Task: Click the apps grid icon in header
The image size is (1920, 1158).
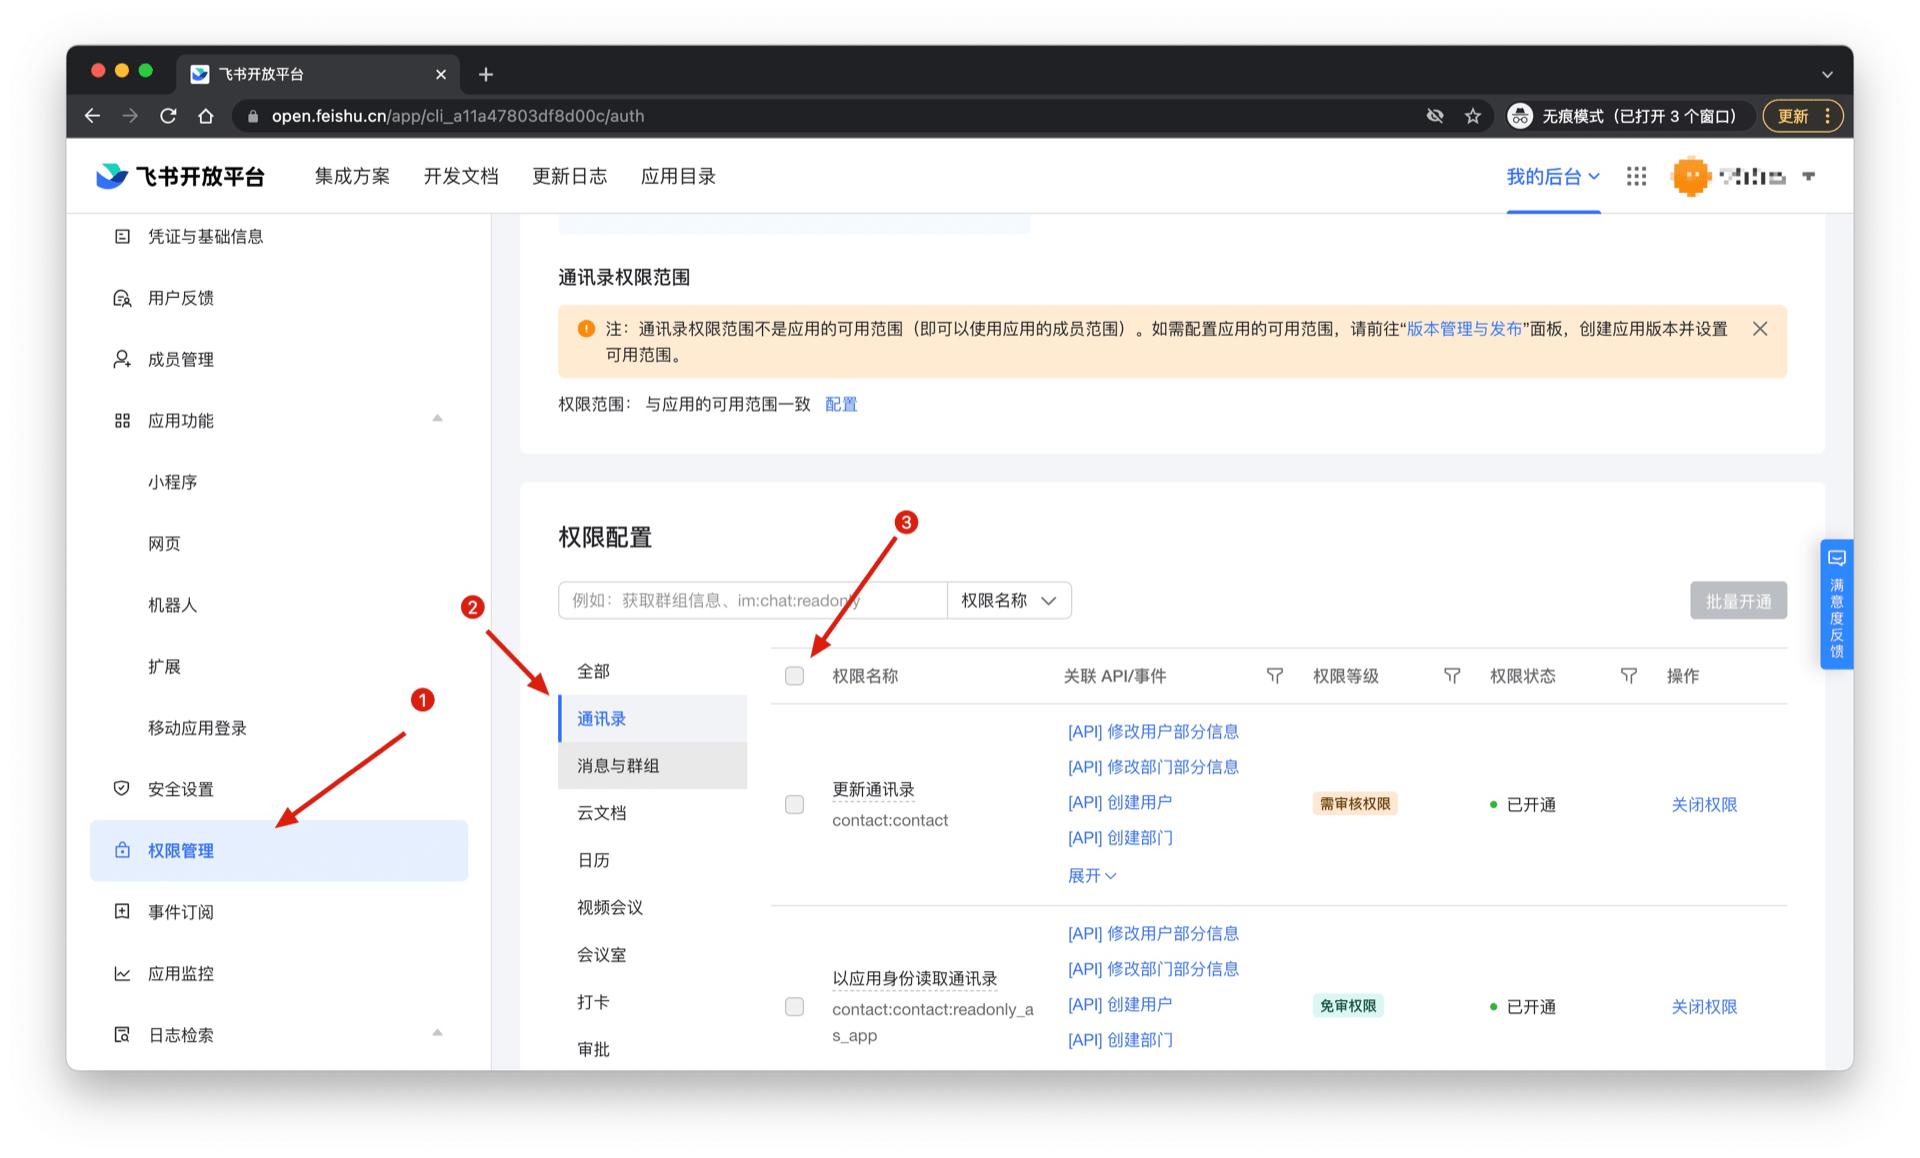Action: coord(1636,176)
